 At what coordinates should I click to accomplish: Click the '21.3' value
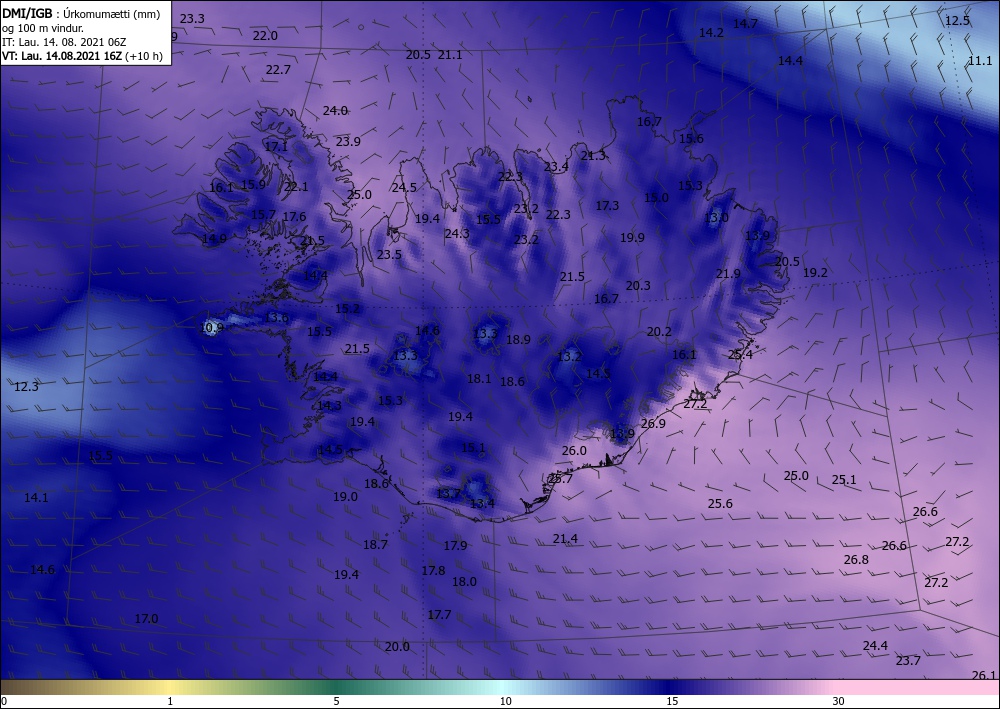pyautogui.click(x=593, y=156)
